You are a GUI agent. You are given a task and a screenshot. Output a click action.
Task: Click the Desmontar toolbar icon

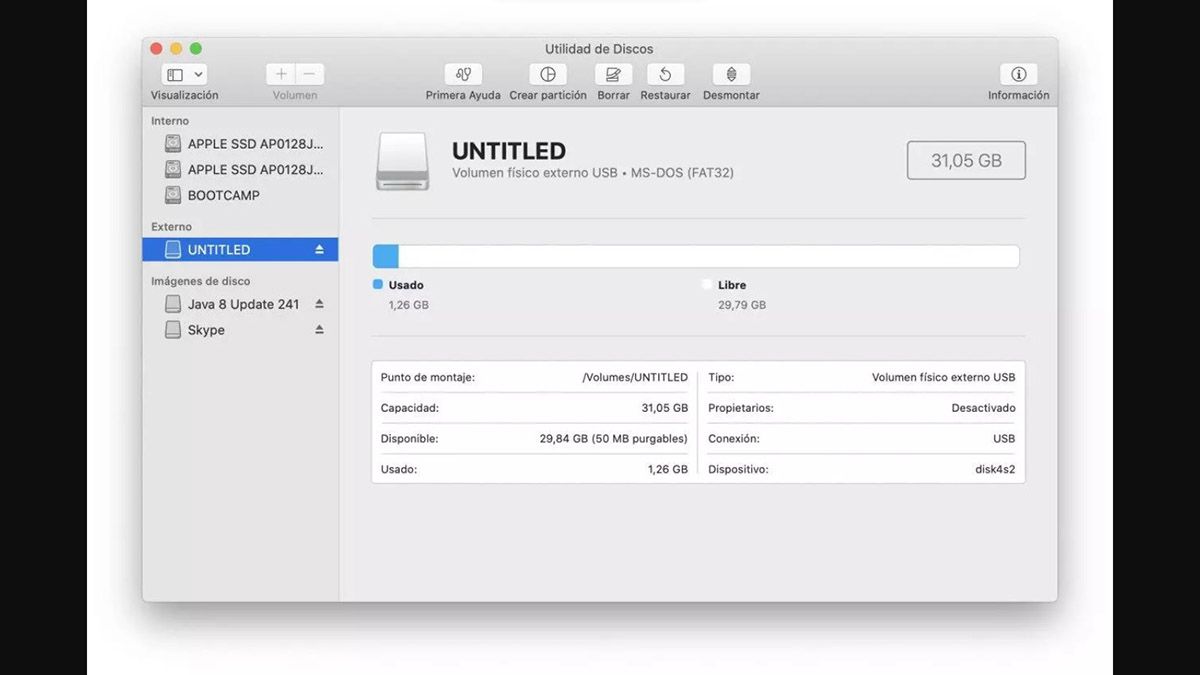(731, 75)
